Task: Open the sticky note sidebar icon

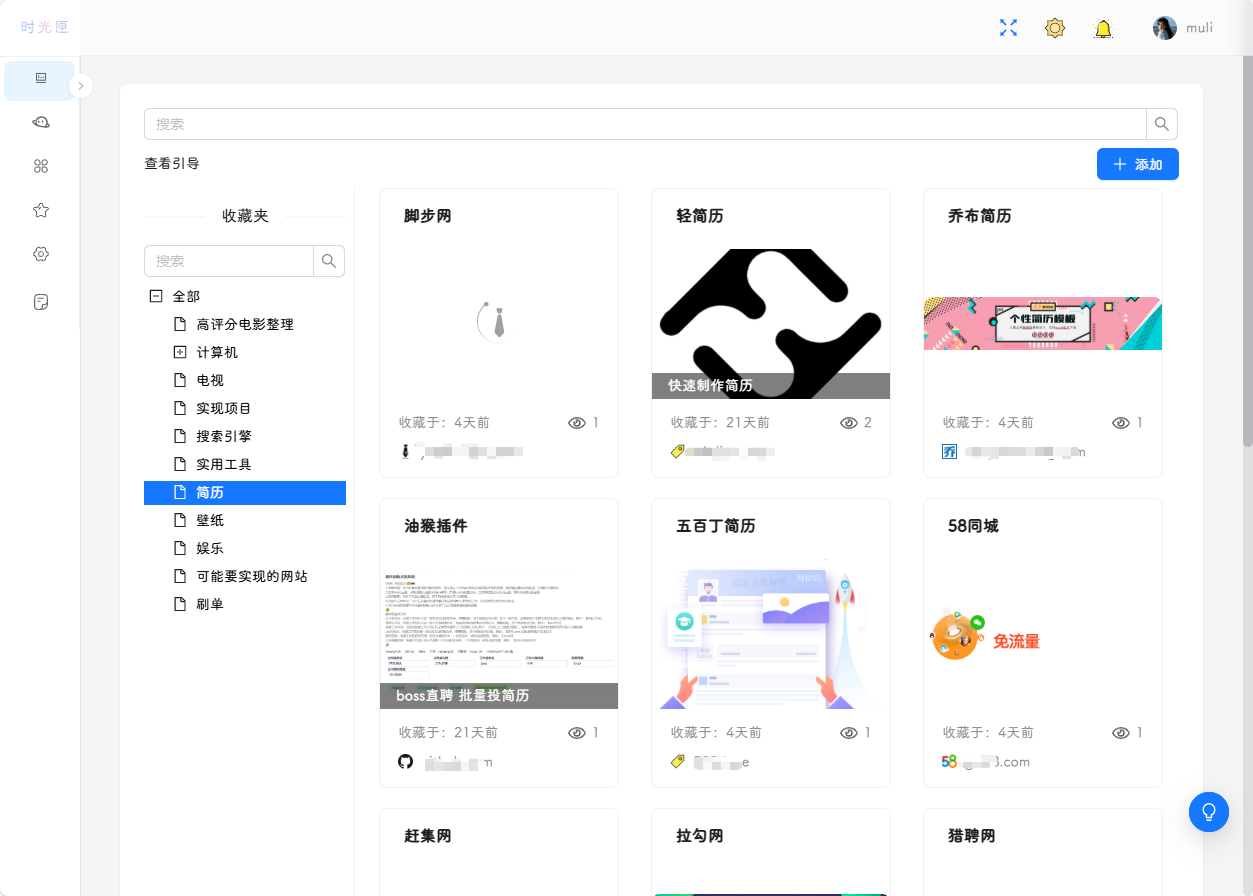Action: click(41, 302)
